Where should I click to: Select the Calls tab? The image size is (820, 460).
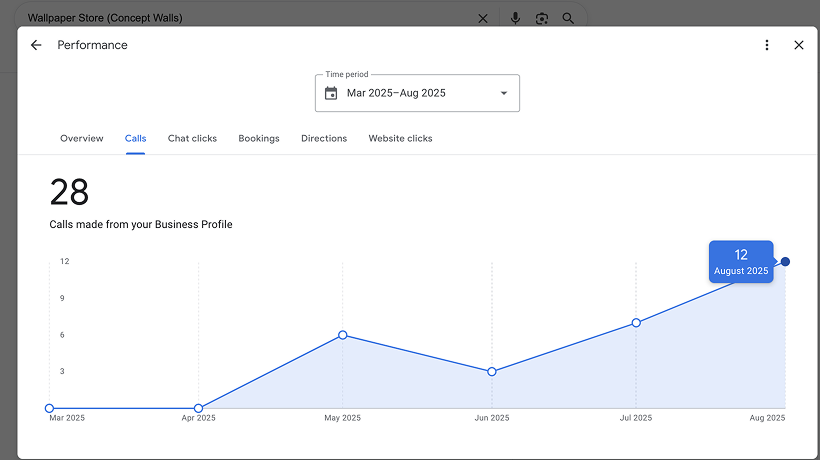point(135,138)
